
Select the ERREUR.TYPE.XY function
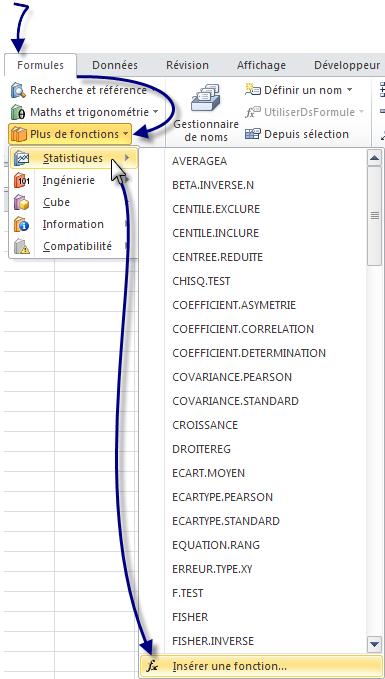(x=212, y=569)
